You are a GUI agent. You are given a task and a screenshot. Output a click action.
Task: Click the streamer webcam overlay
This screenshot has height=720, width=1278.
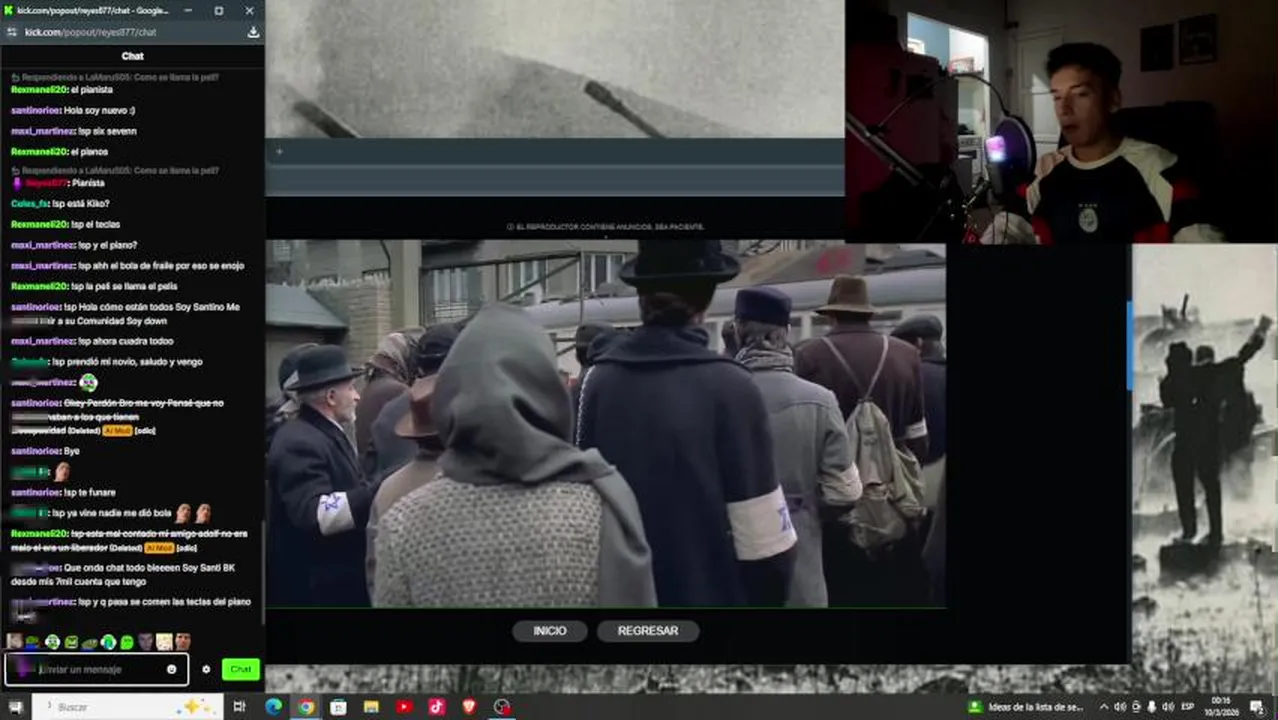(1061, 121)
